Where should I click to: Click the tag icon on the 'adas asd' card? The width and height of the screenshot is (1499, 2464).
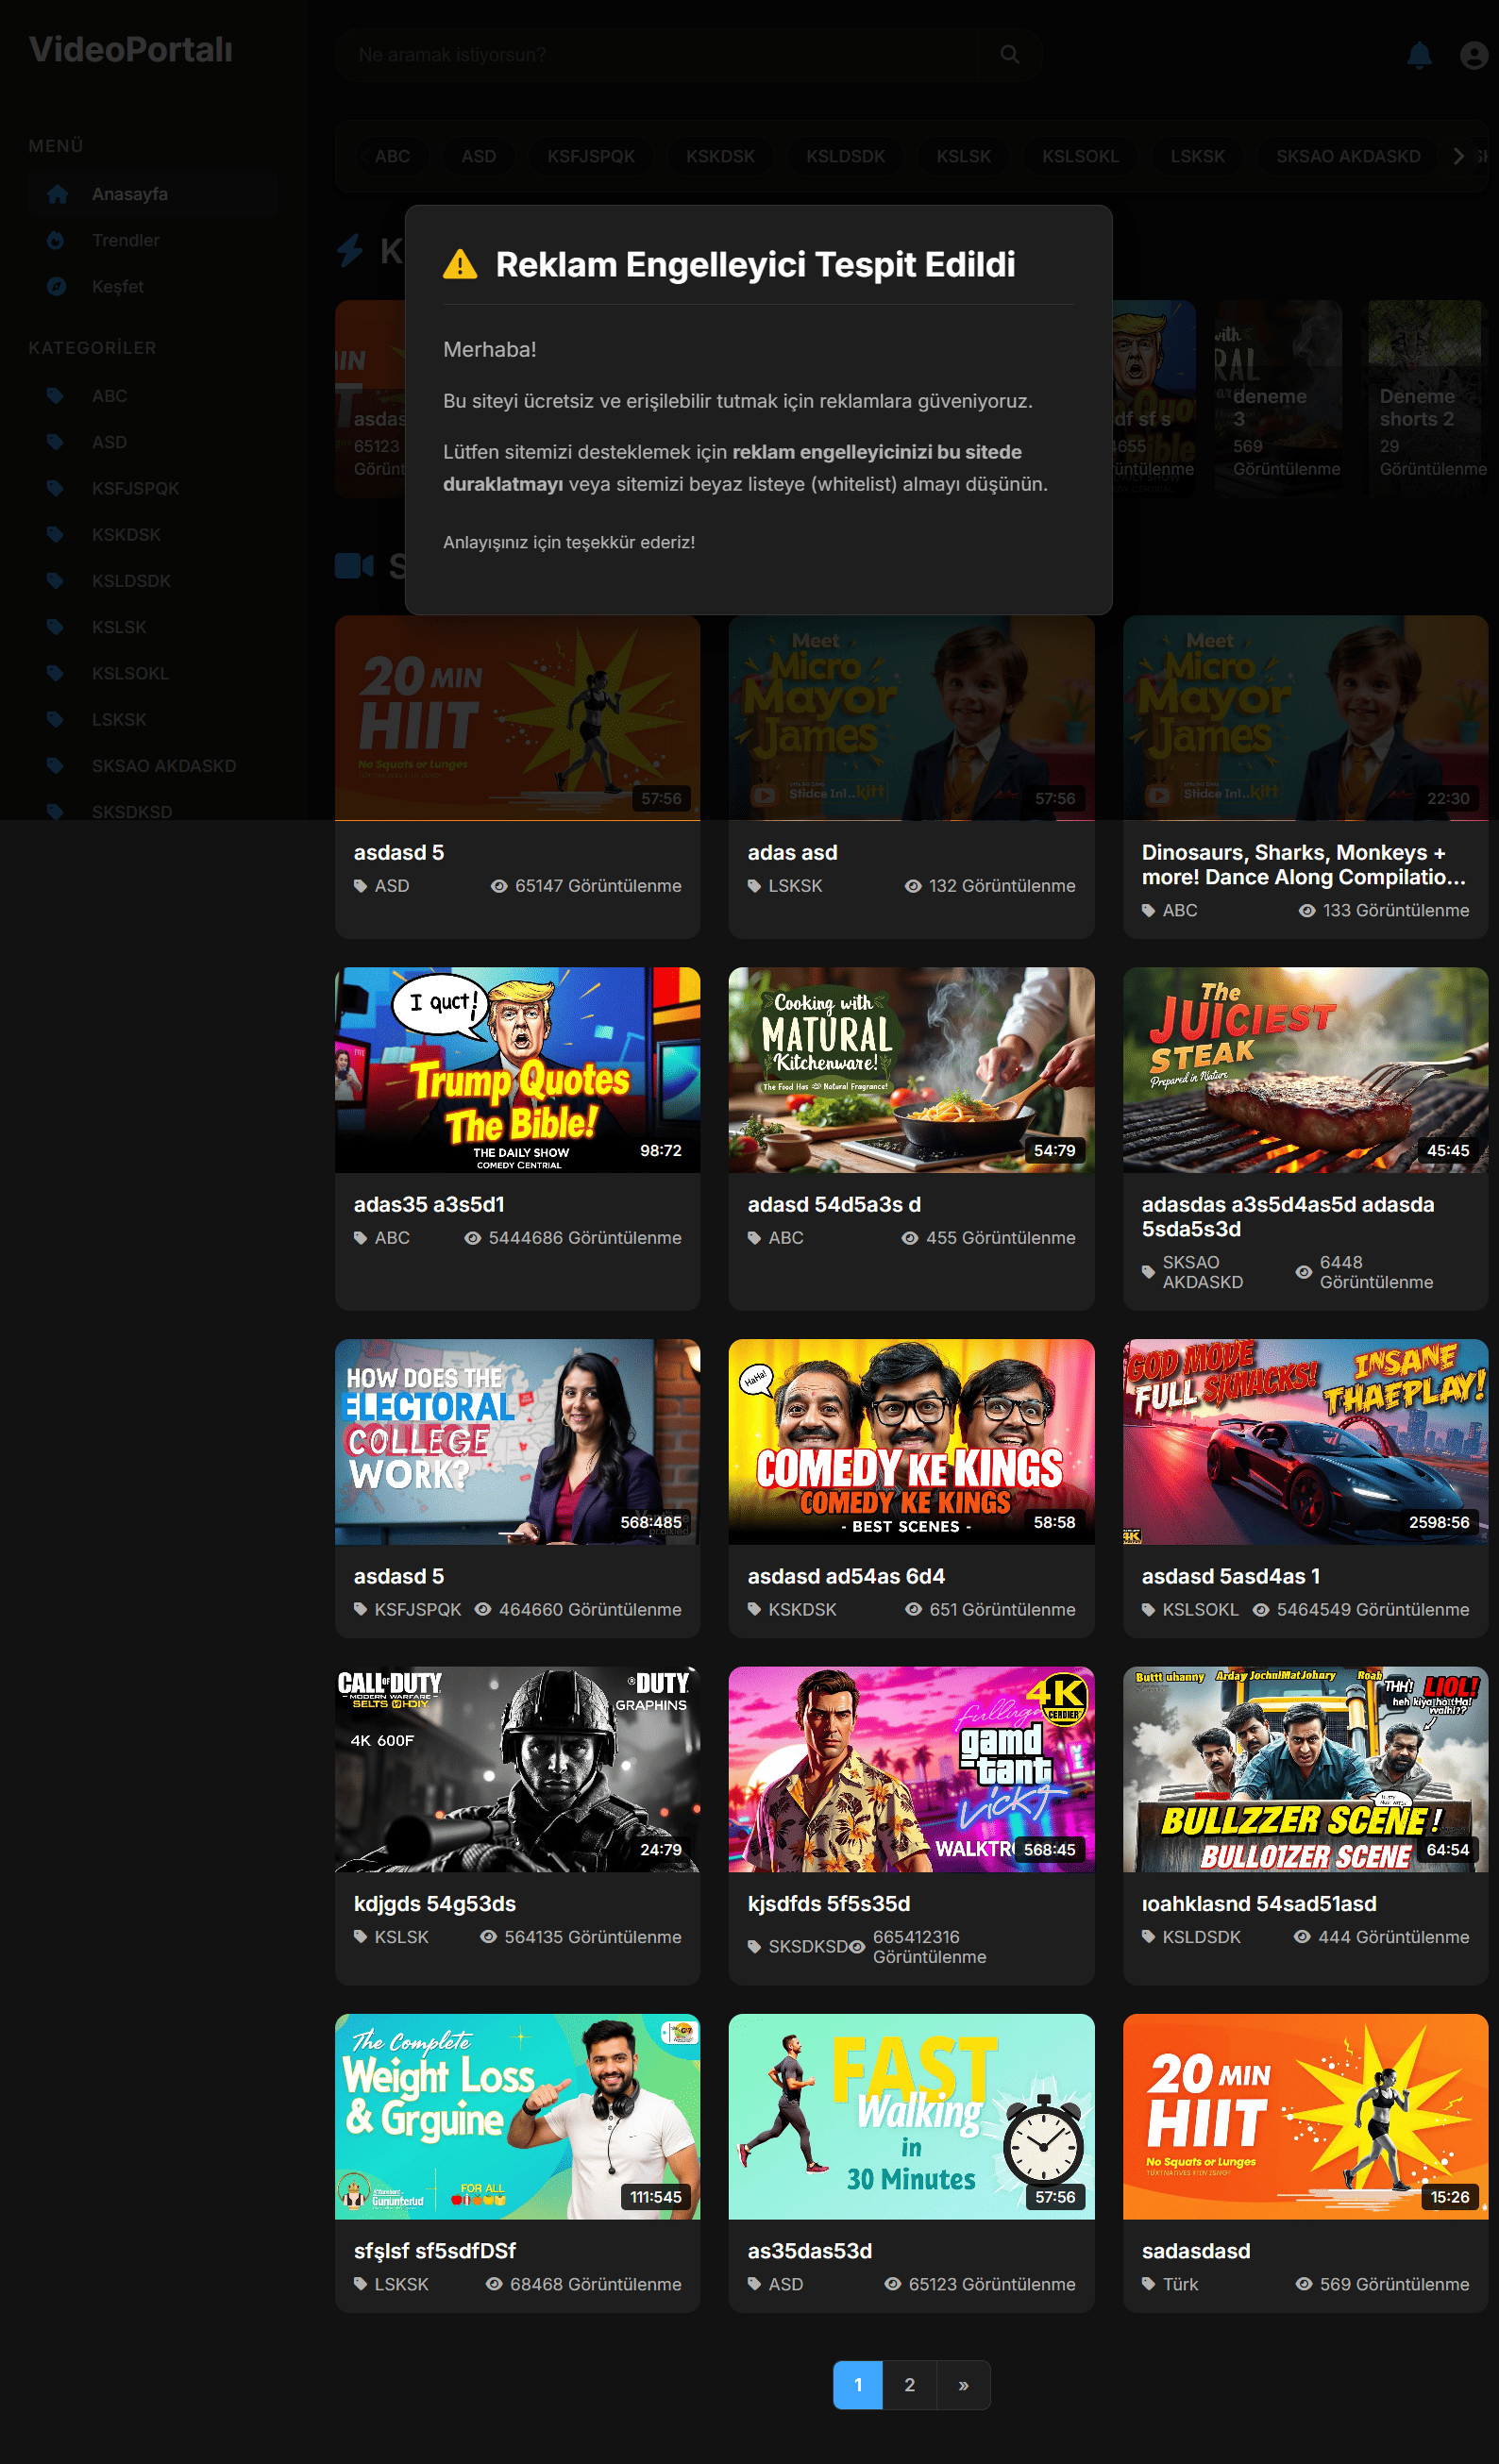(x=755, y=886)
